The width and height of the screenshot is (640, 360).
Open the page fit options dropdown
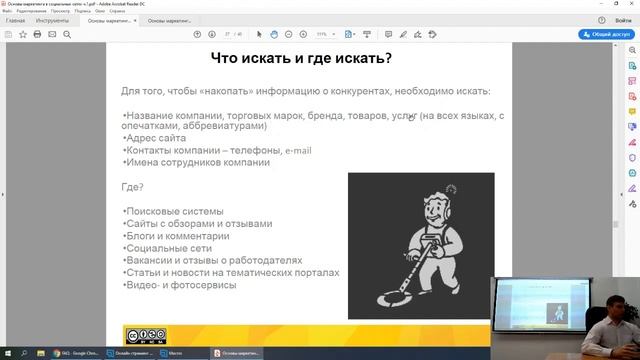[350, 34]
